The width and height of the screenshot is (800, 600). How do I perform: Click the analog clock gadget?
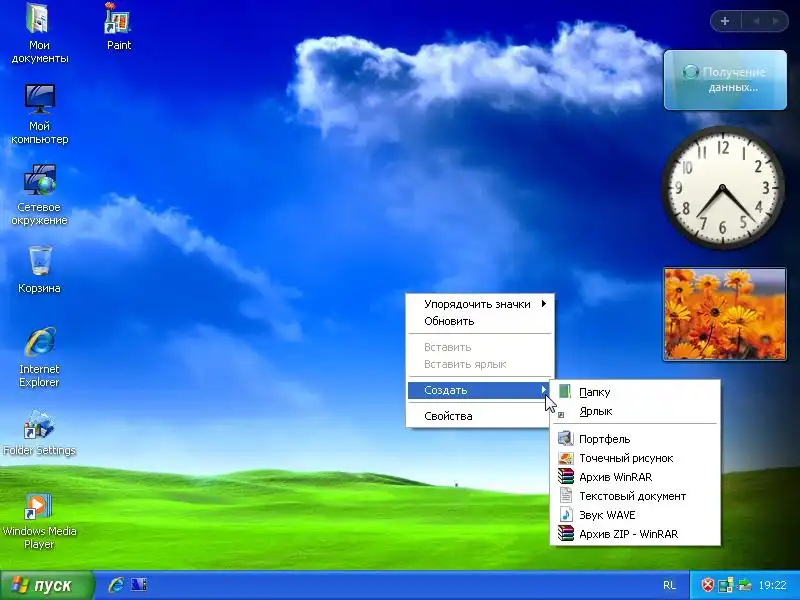(x=722, y=188)
